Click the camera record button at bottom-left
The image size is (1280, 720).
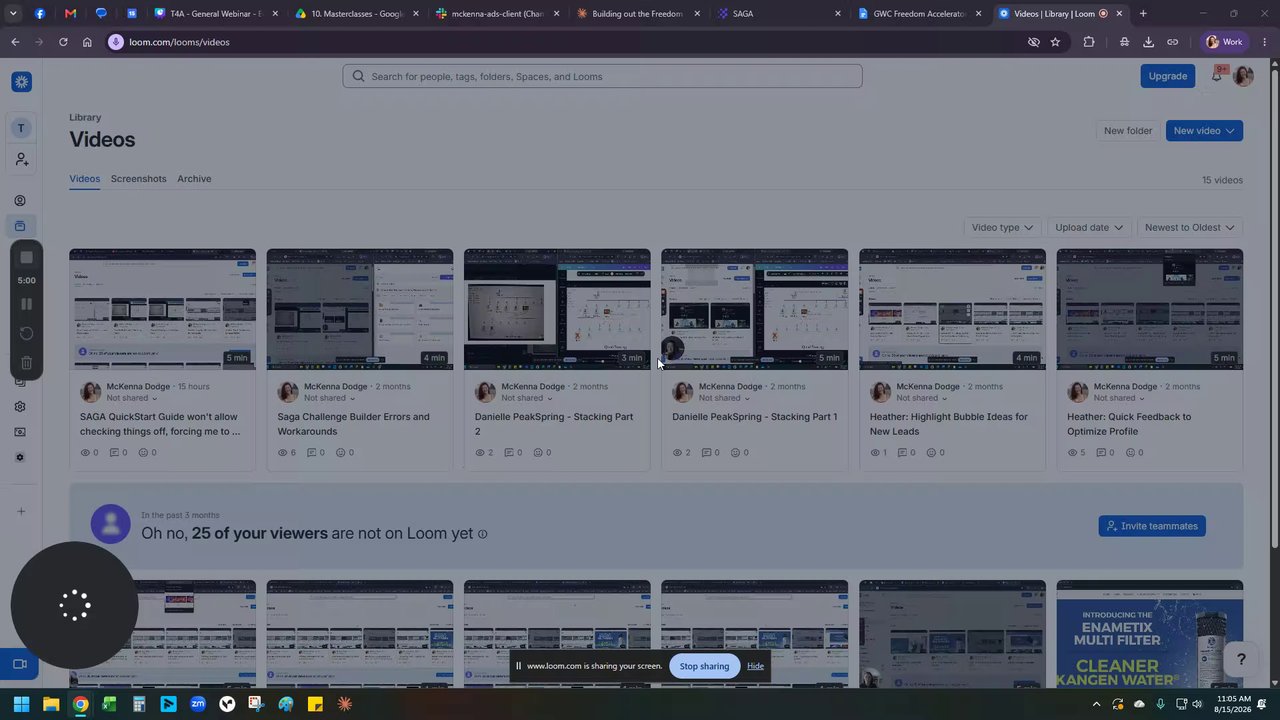(x=19, y=664)
